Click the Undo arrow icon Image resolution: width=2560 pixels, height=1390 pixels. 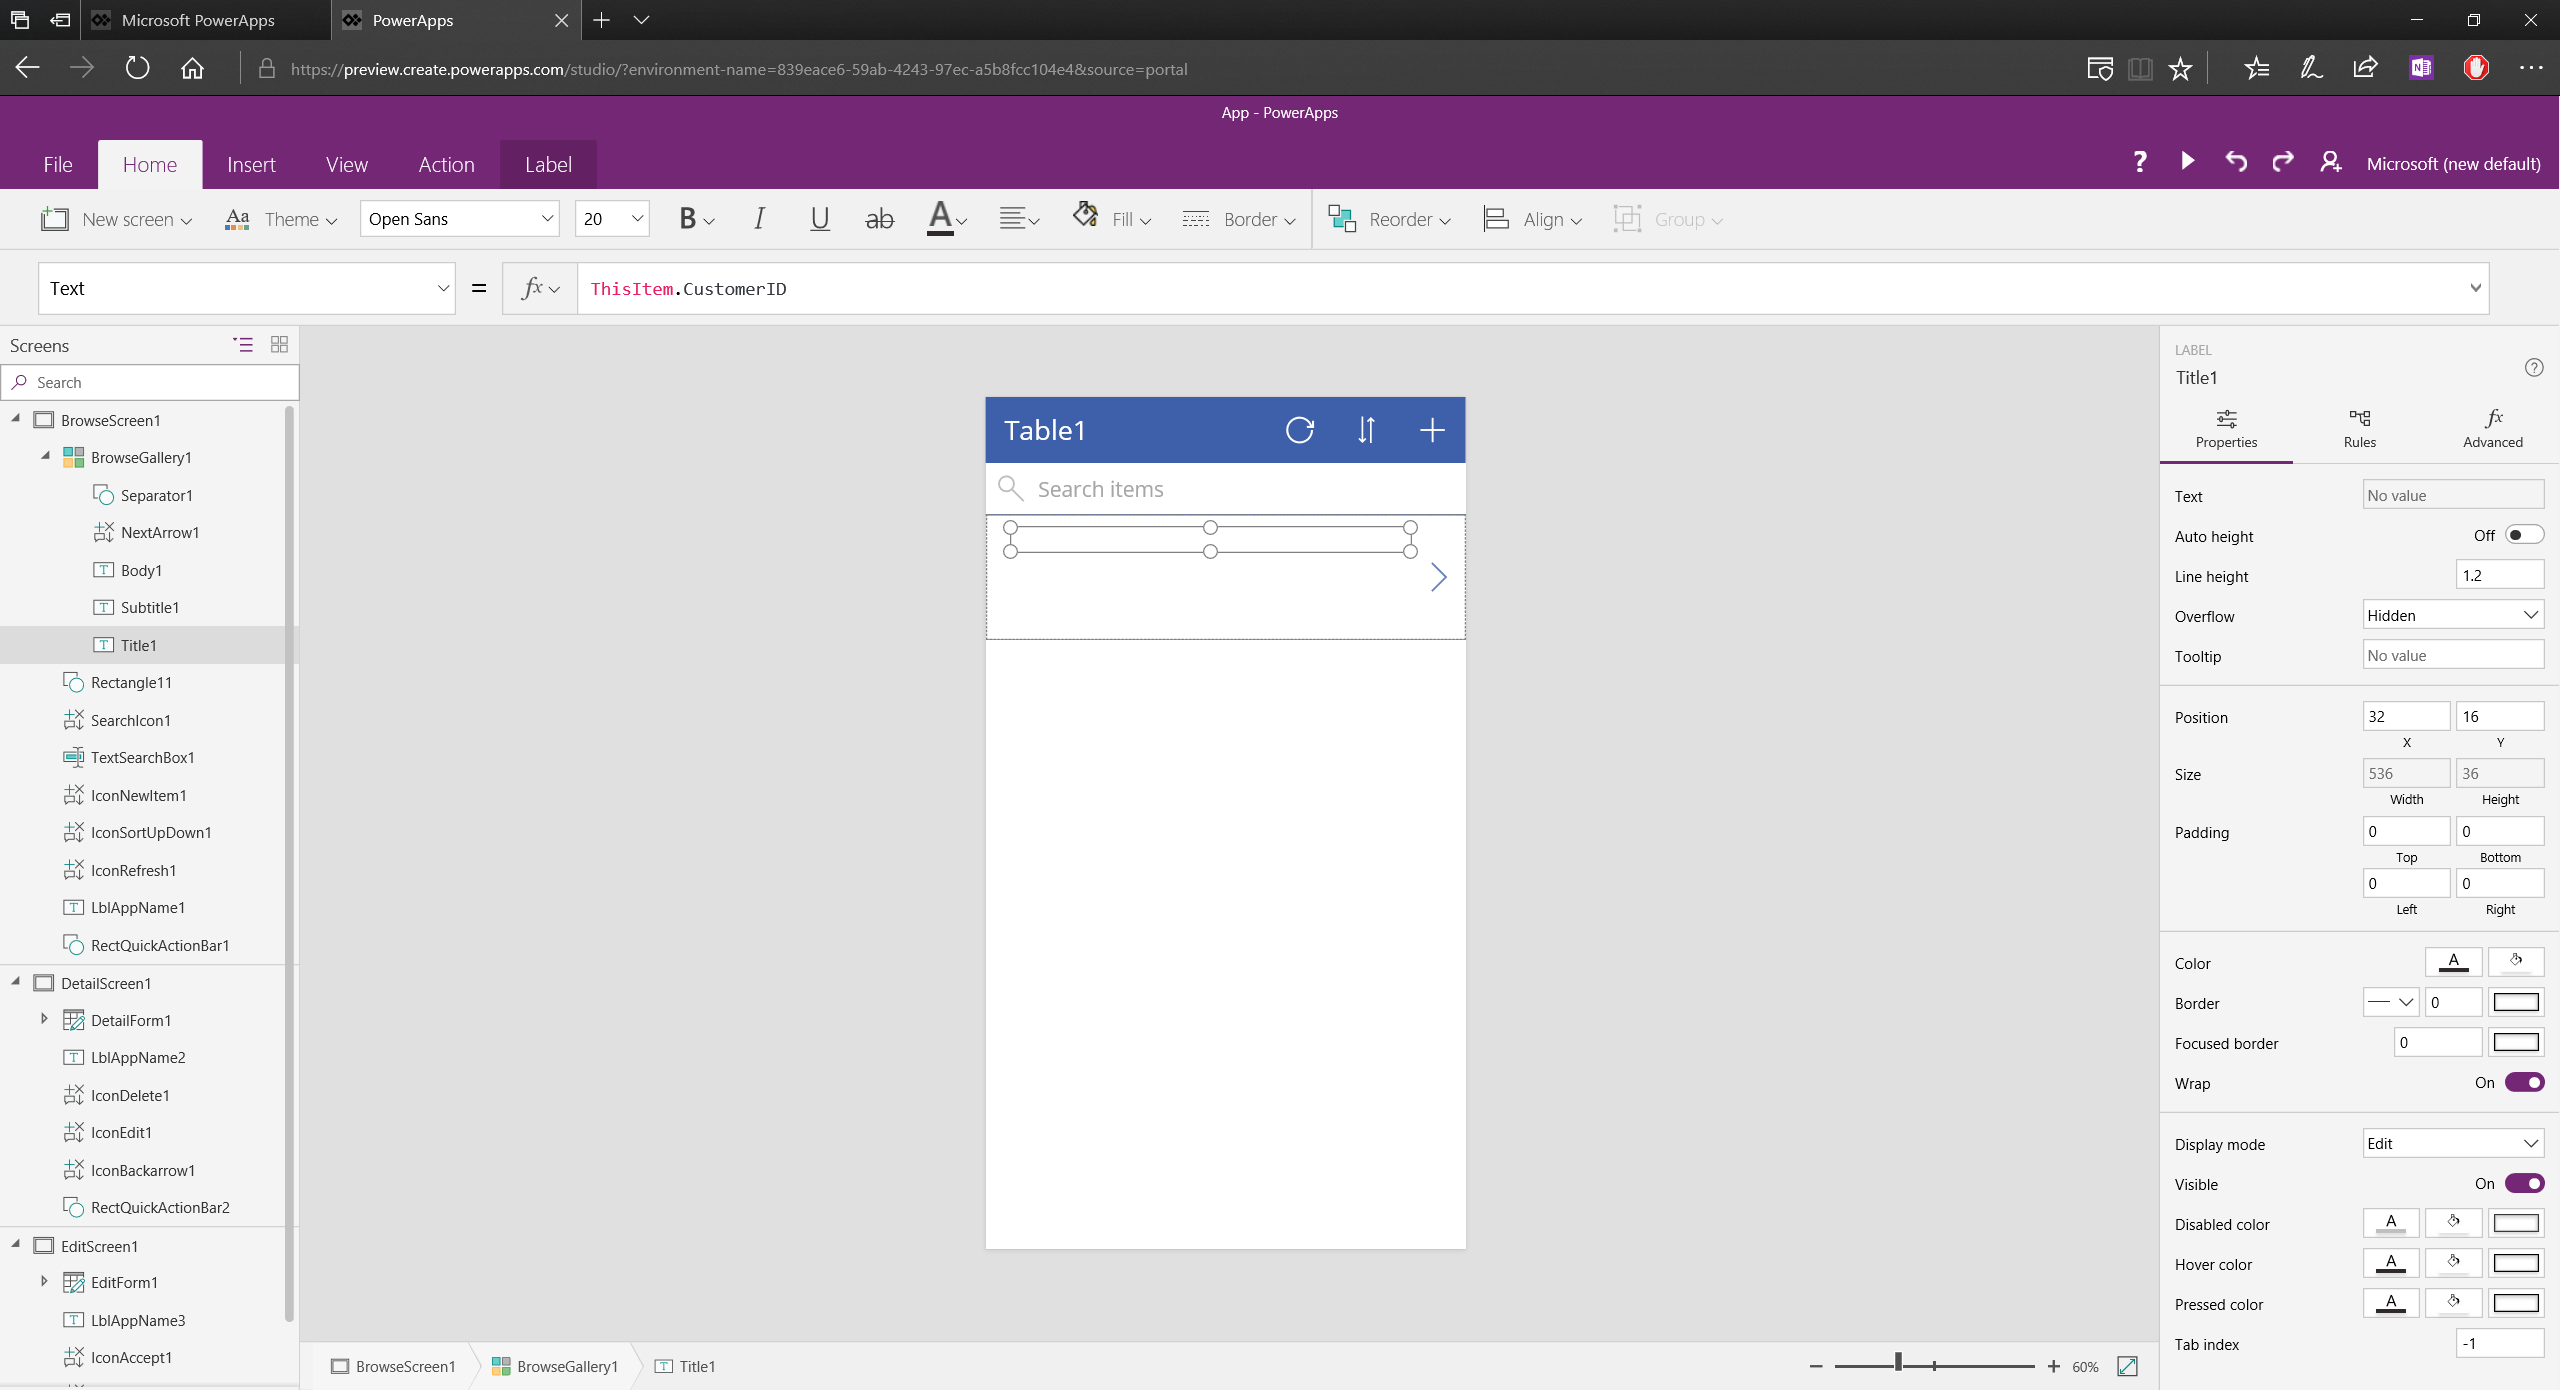tap(2235, 162)
